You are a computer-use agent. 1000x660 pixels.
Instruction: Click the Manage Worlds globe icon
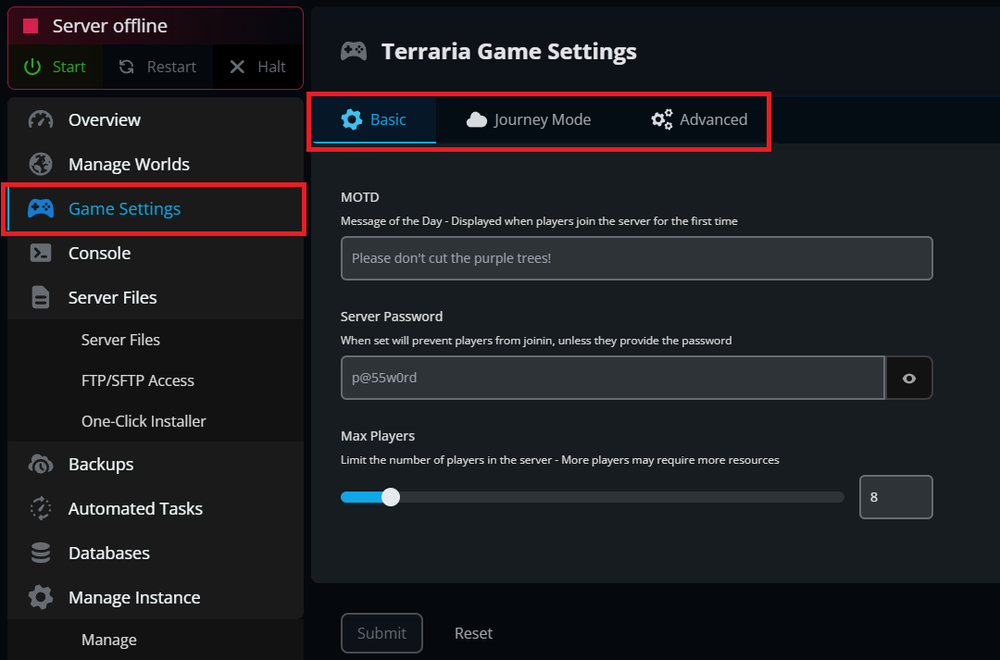pyautogui.click(x=40, y=164)
